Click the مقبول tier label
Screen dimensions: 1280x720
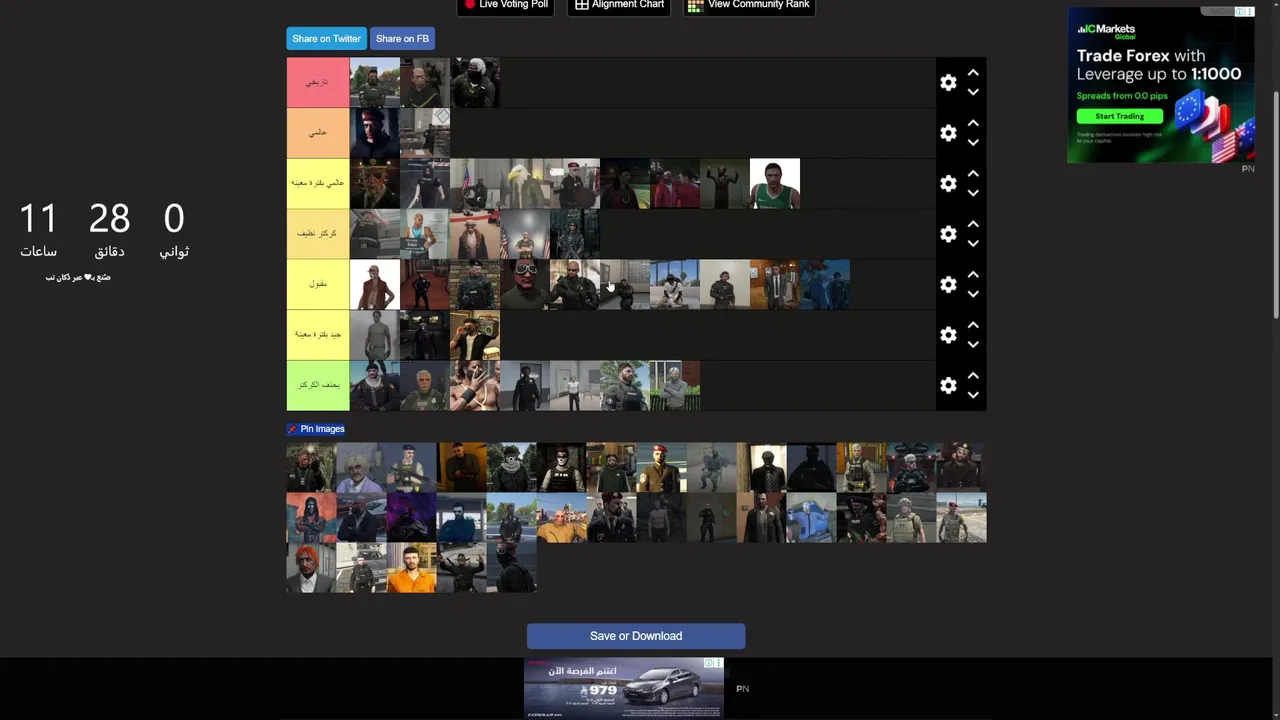[318, 284]
